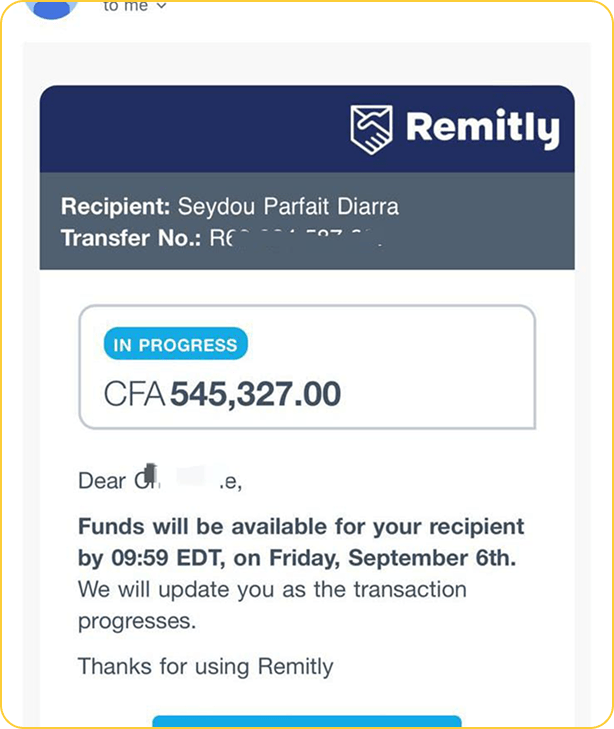The width and height of the screenshot is (614, 729).
Task: Click the "CFA" currency code
Action: click(135, 394)
